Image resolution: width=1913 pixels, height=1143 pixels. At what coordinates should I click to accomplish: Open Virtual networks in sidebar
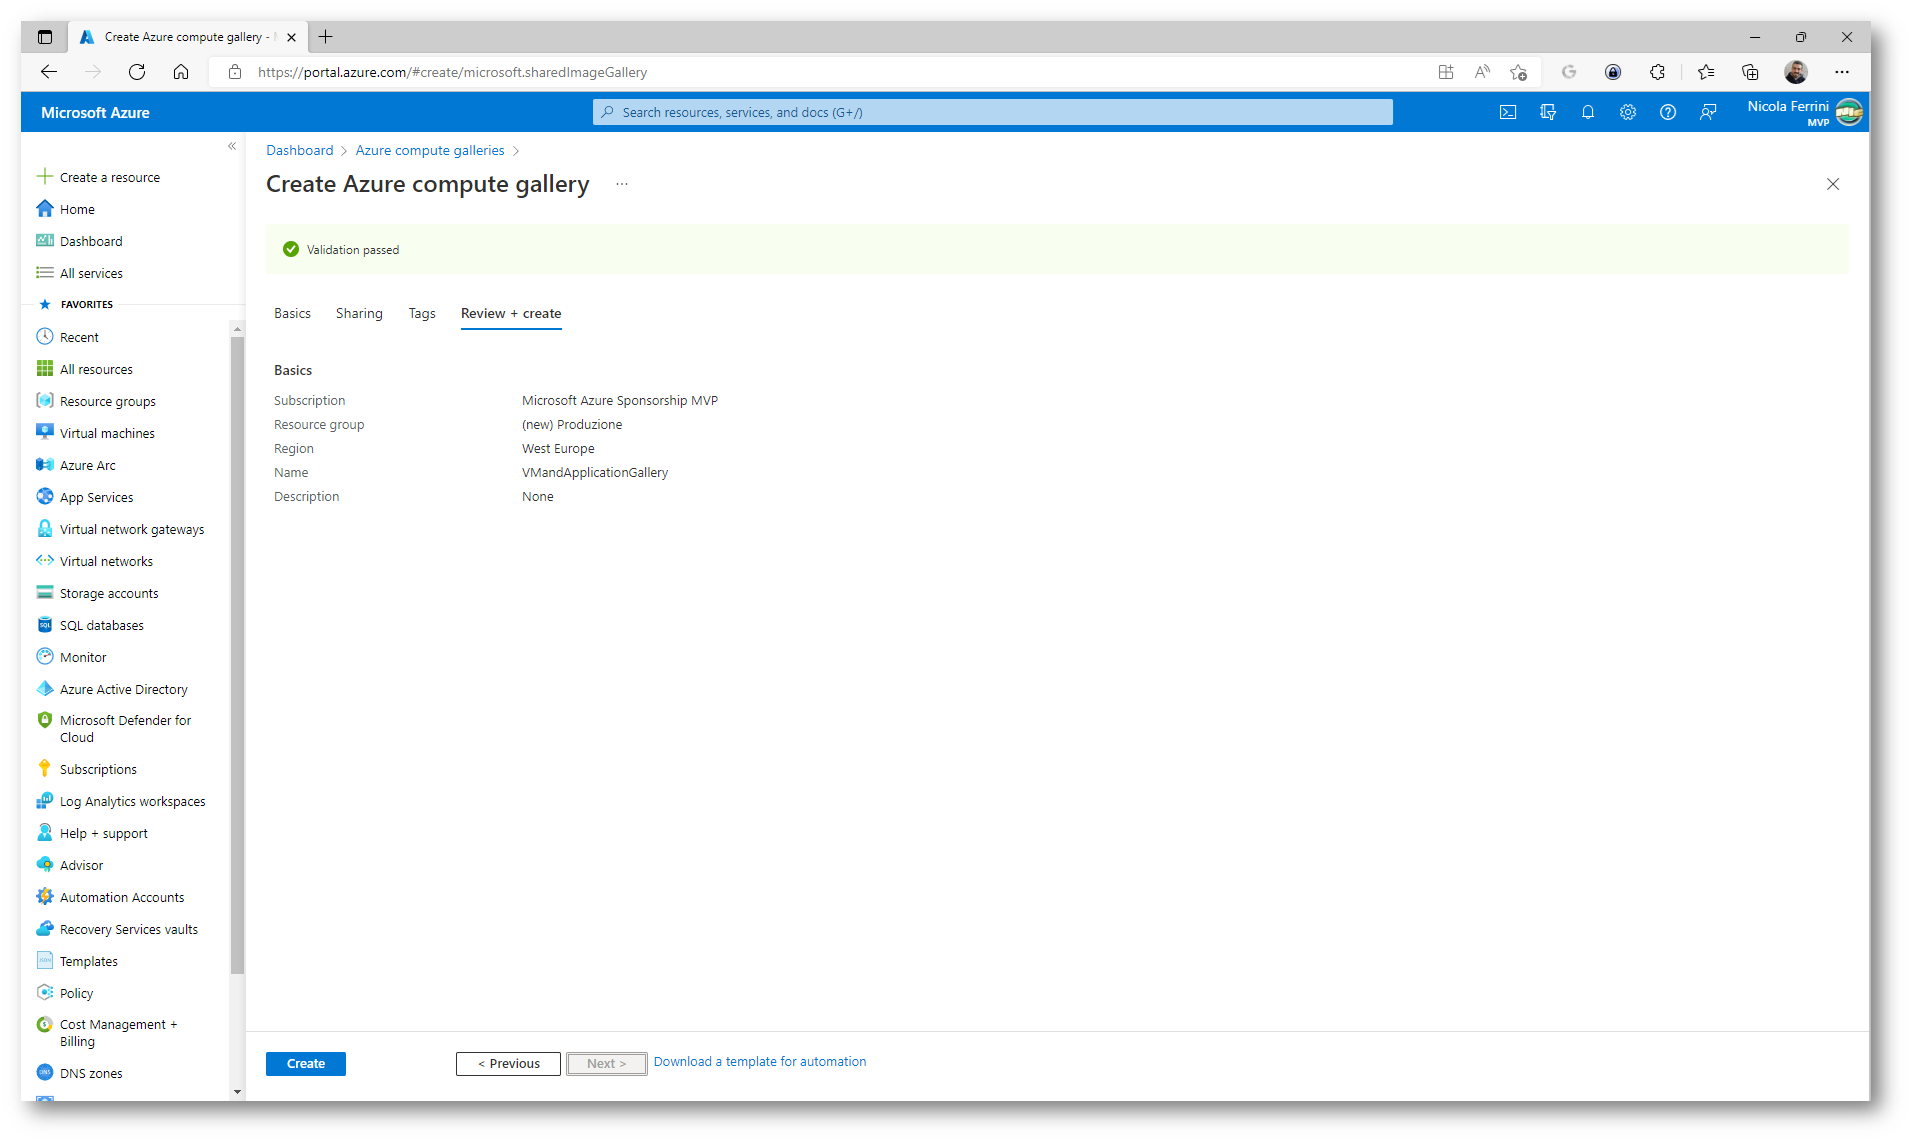pos(106,561)
